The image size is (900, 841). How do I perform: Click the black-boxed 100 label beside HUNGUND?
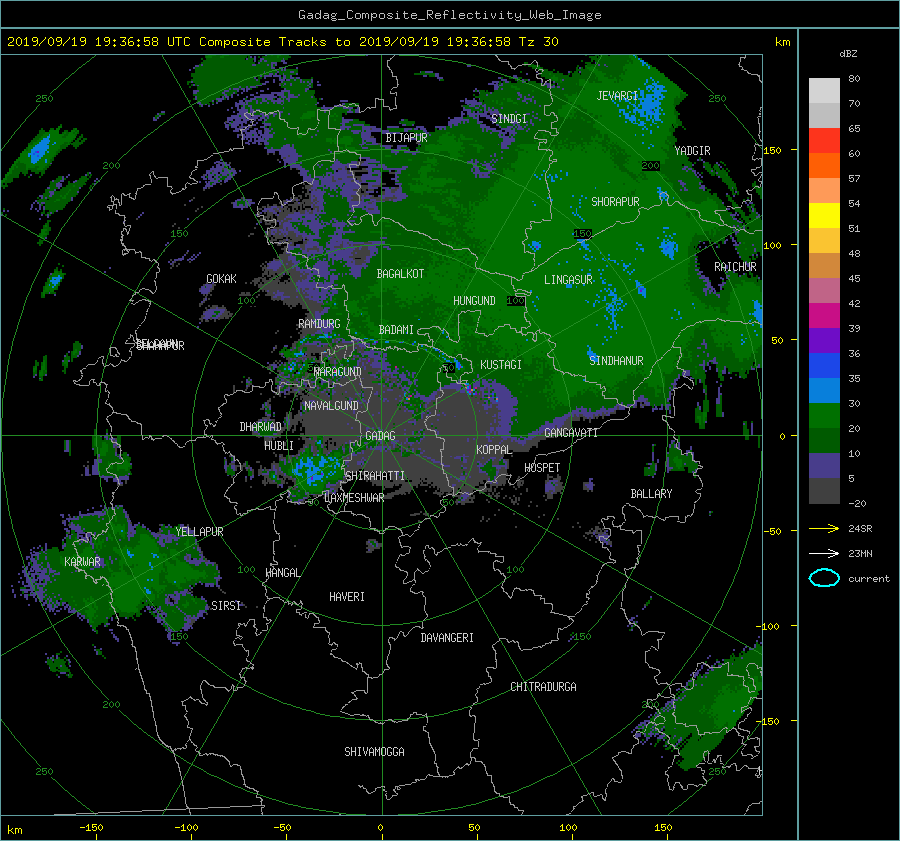[x=516, y=301]
